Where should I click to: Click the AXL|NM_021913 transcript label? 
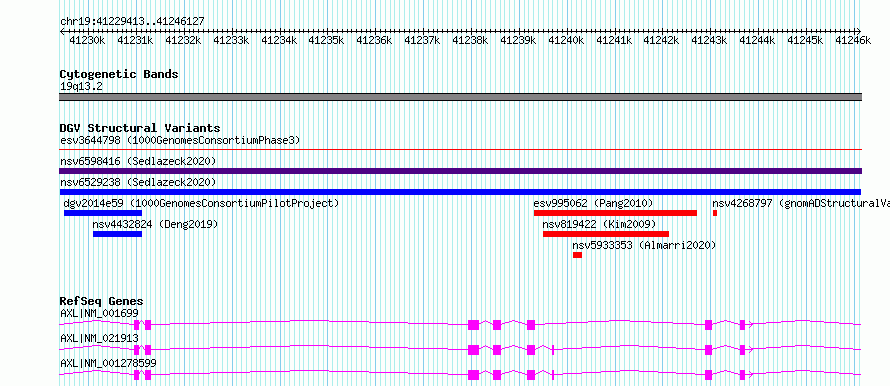coord(99,338)
